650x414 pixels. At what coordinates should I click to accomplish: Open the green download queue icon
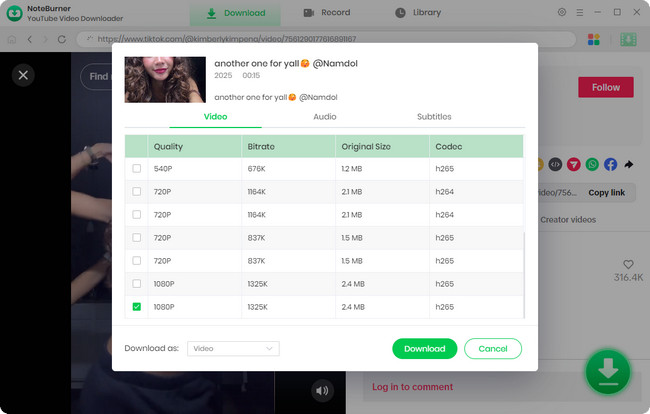[x=628, y=39]
